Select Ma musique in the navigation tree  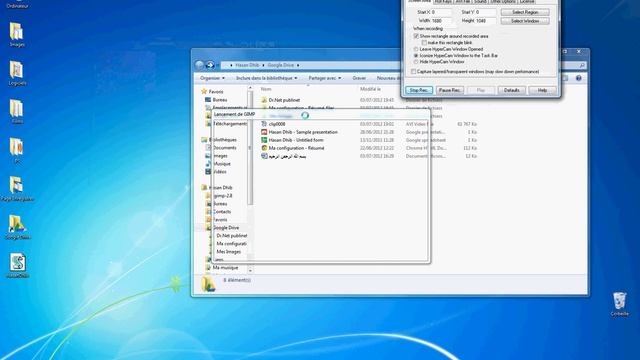[x=225, y=268]
